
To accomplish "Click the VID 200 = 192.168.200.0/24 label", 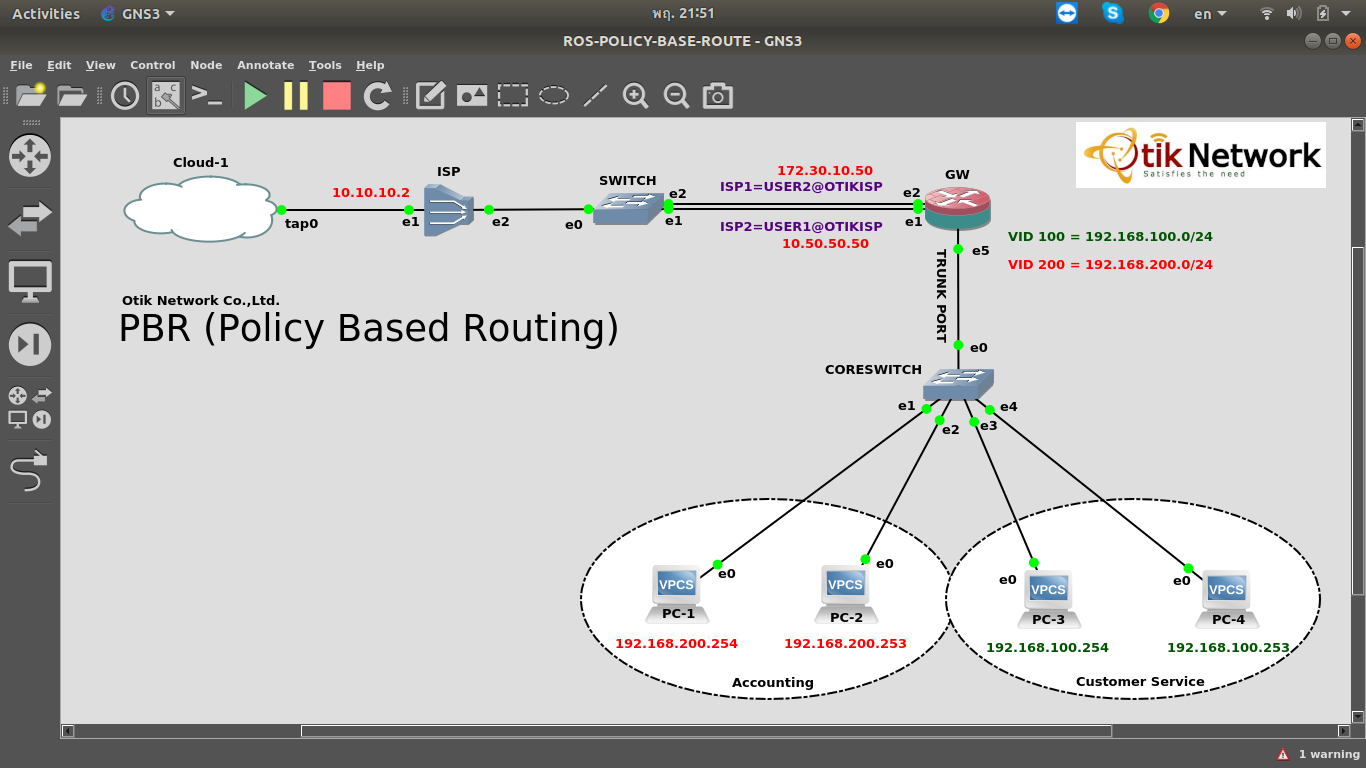I will pos(1110,265).
